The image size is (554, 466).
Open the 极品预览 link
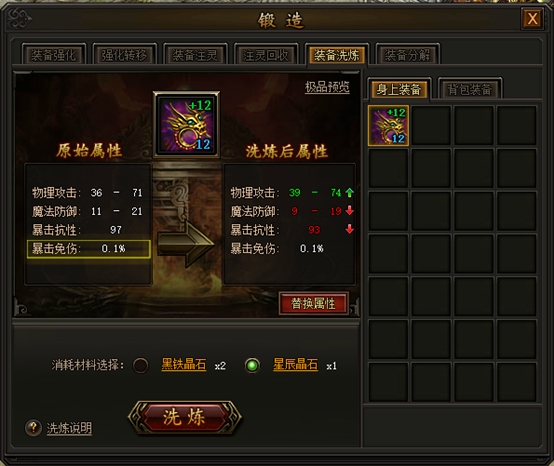click(x=327, y=87)
